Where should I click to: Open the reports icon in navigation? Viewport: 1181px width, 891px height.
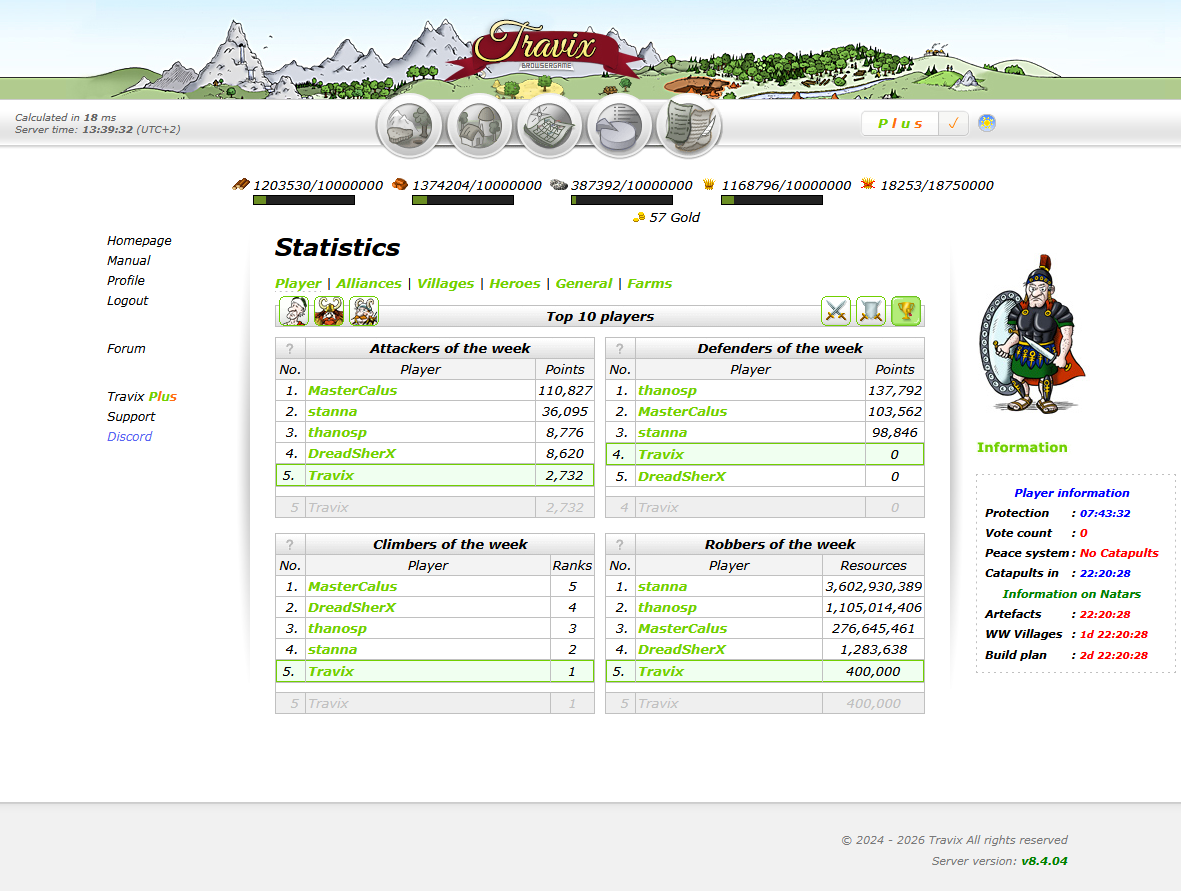pos(687,125)
